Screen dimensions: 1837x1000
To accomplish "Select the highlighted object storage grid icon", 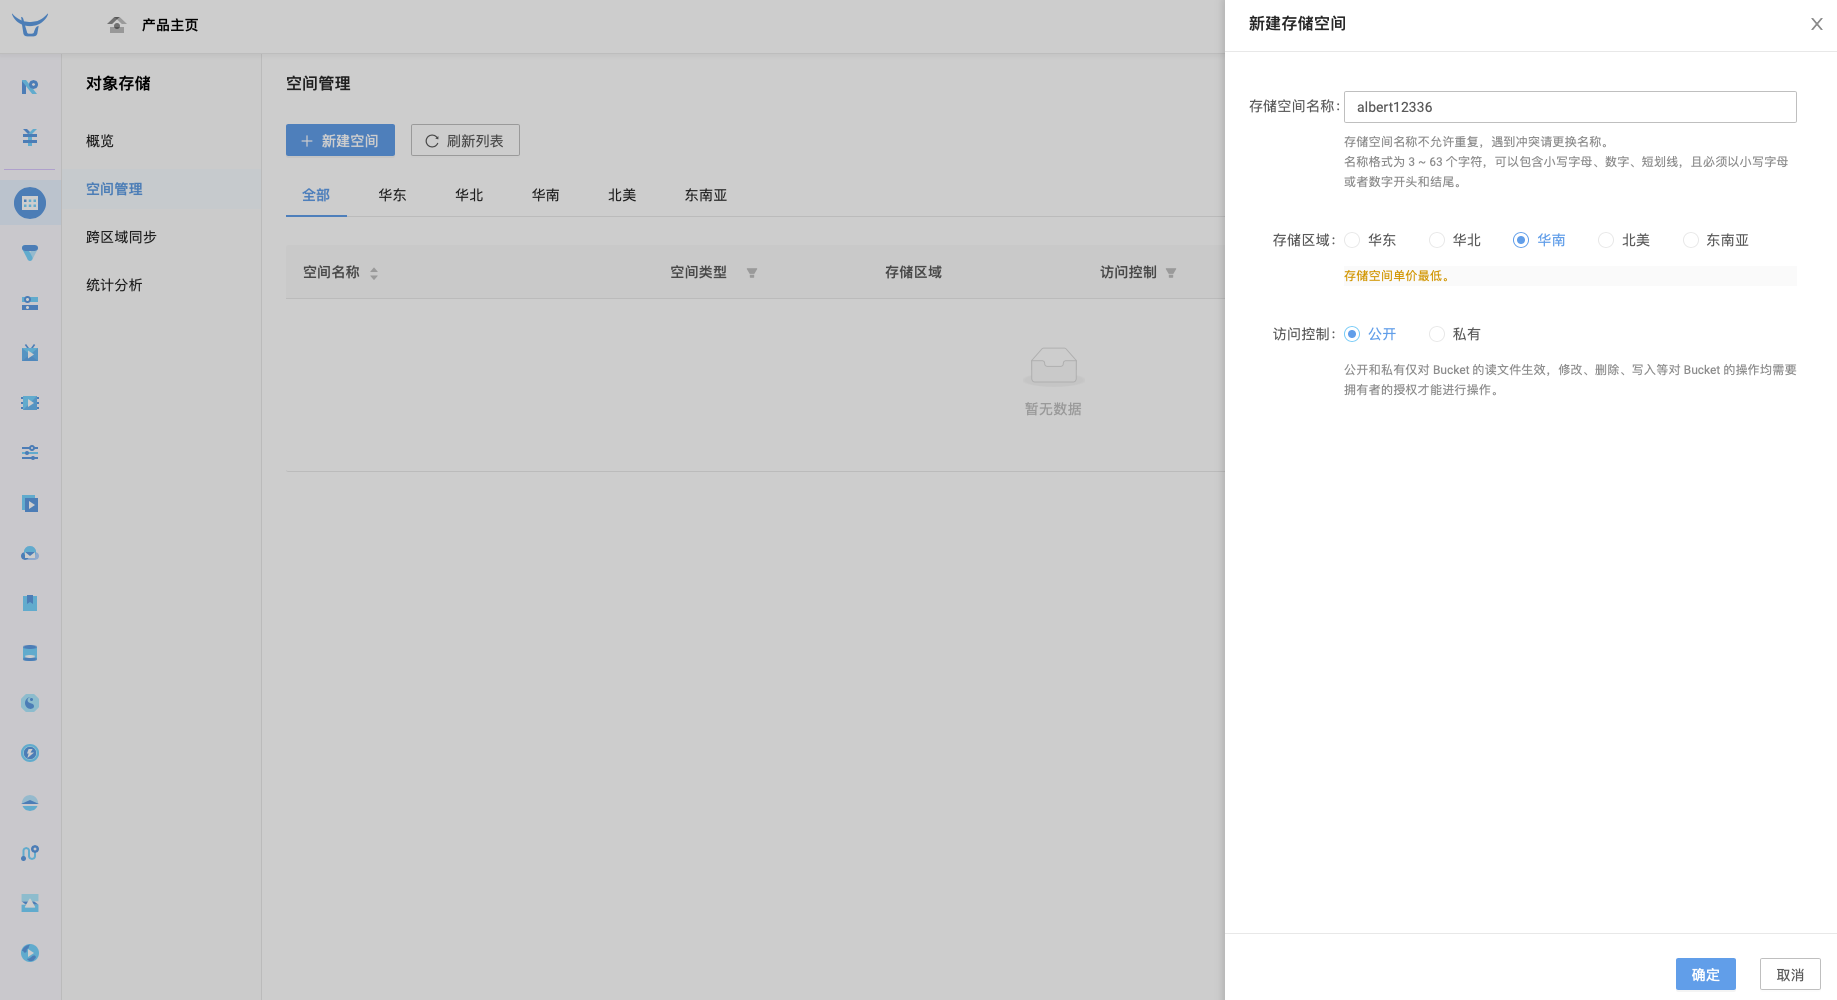I will coord(29,202).
